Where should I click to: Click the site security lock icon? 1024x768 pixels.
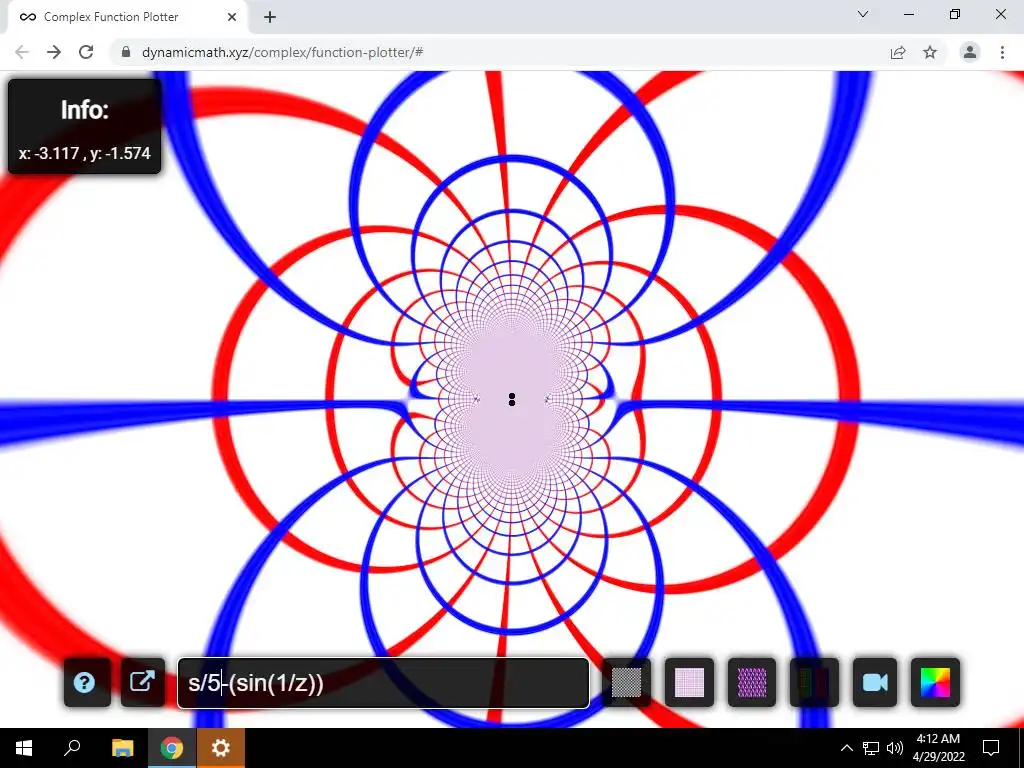pos(126,52)
